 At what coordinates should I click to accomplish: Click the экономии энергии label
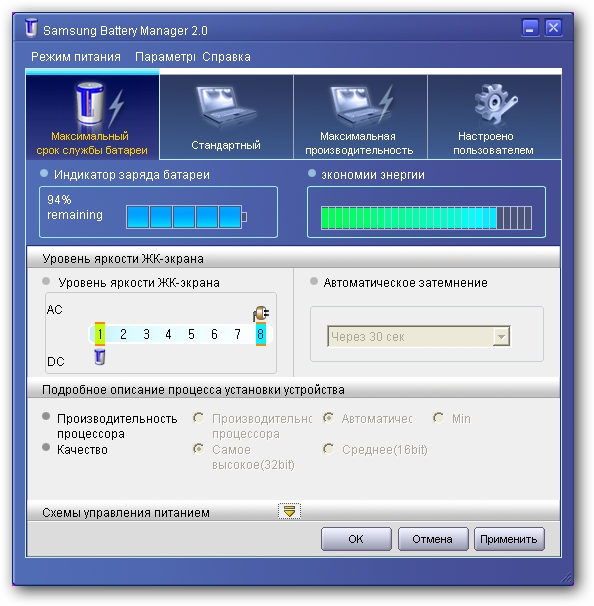pyautogui.click(x=373, y=175)
